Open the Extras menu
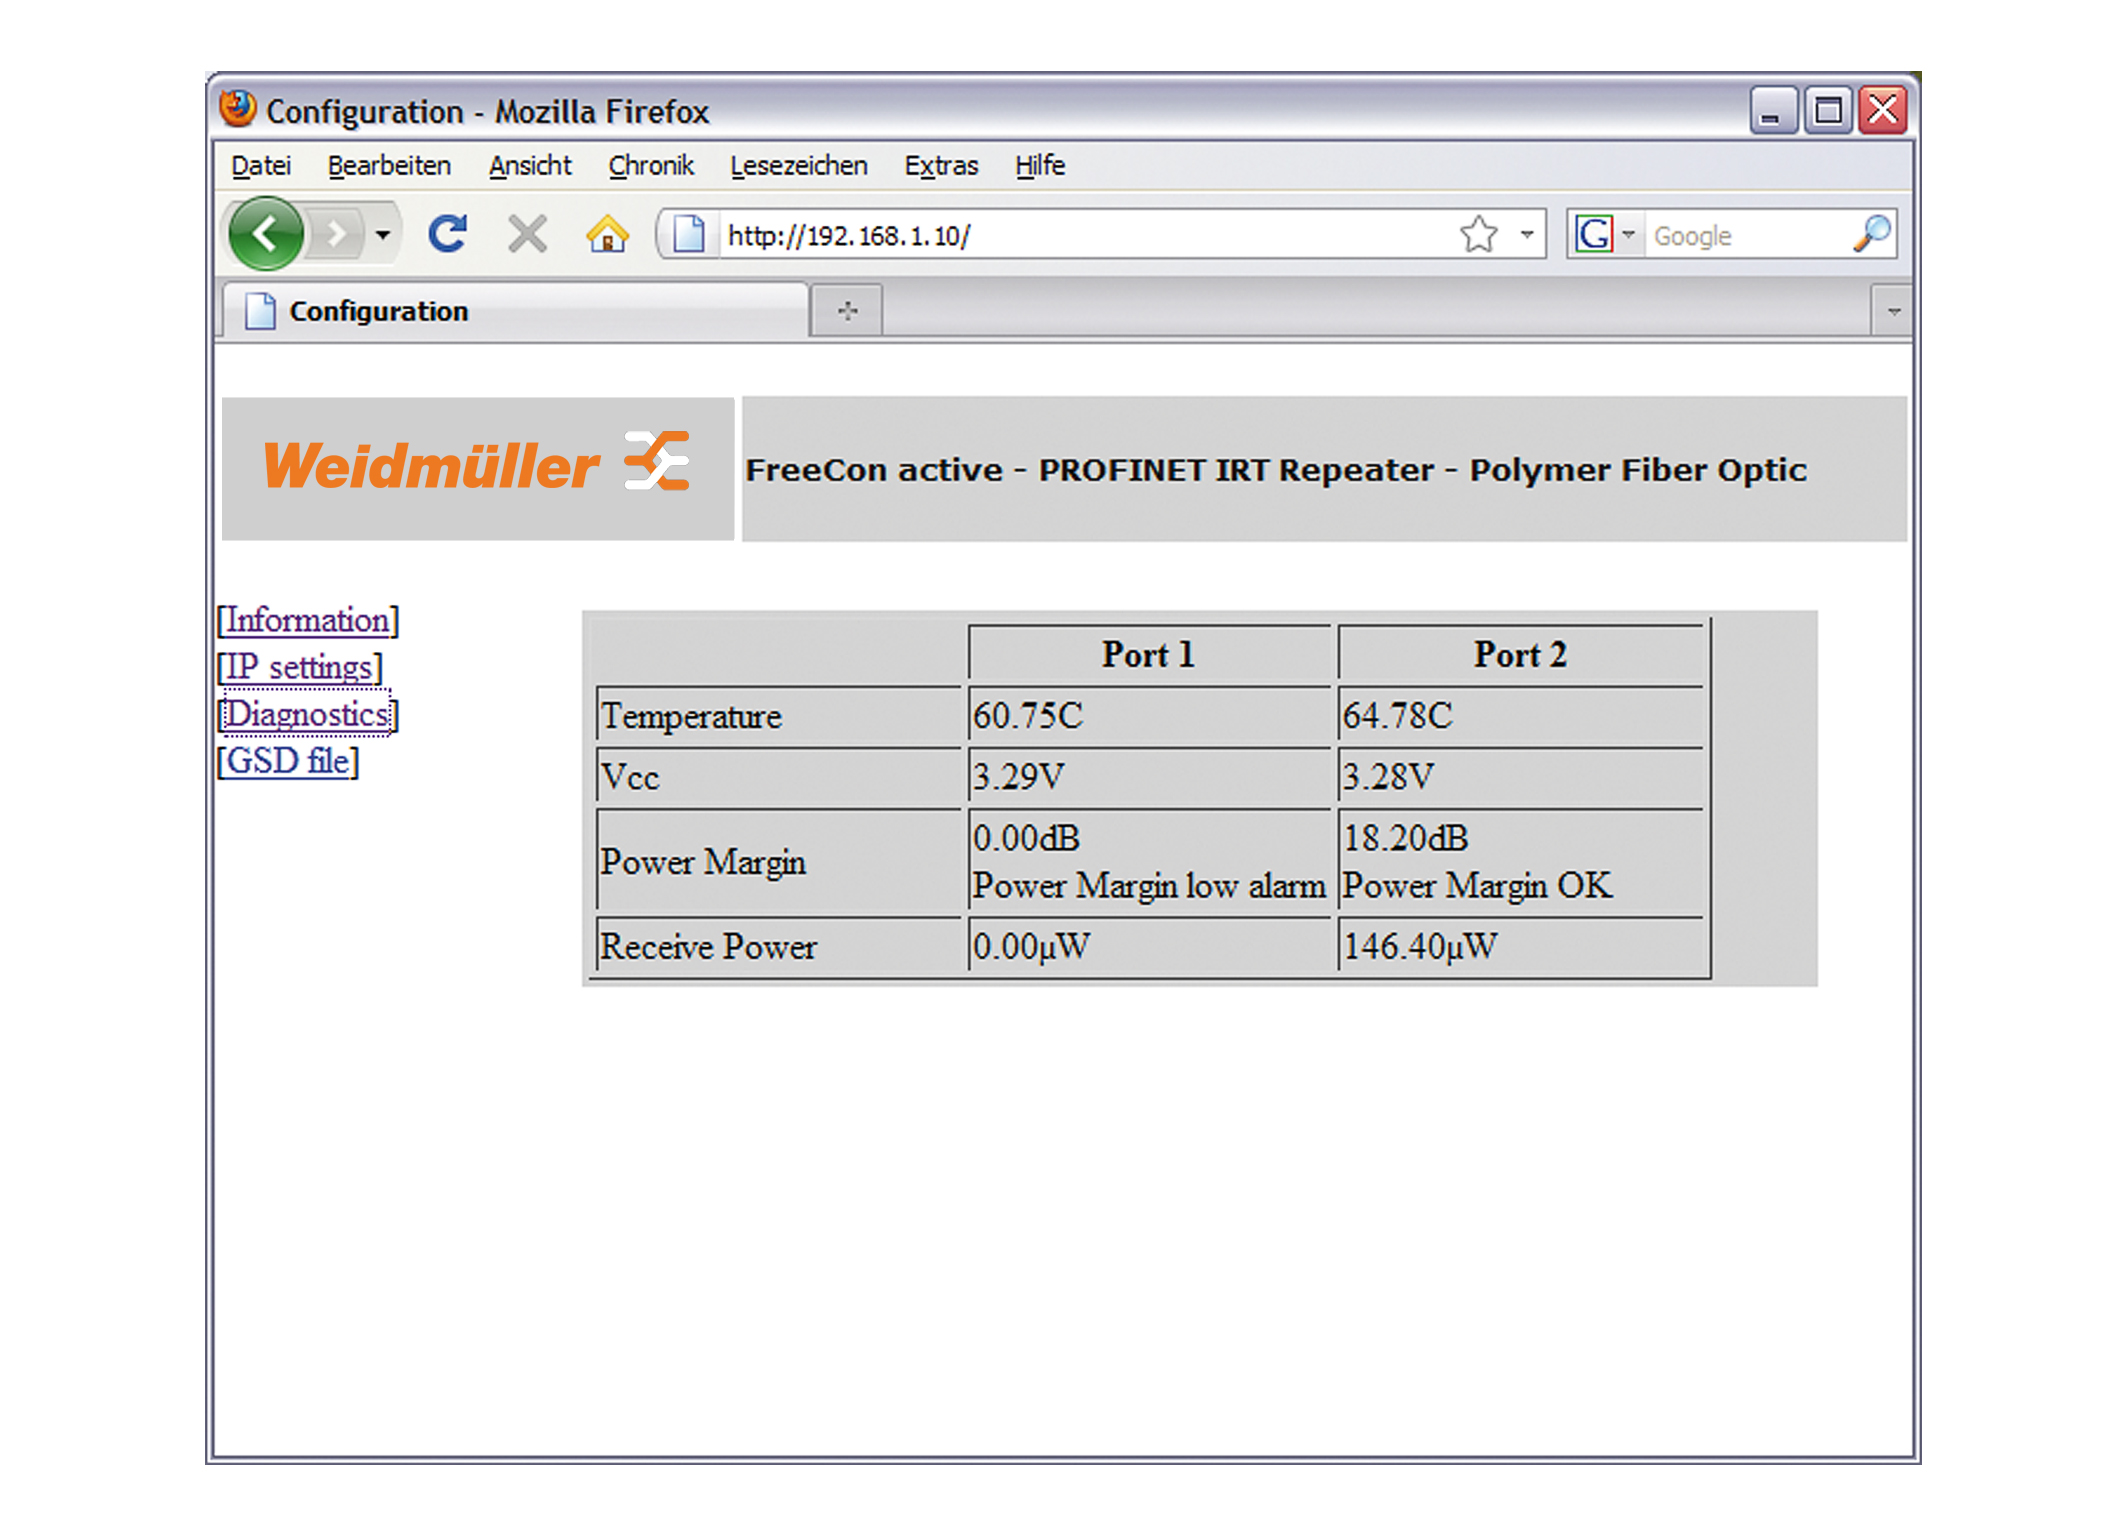 [940, 166]
